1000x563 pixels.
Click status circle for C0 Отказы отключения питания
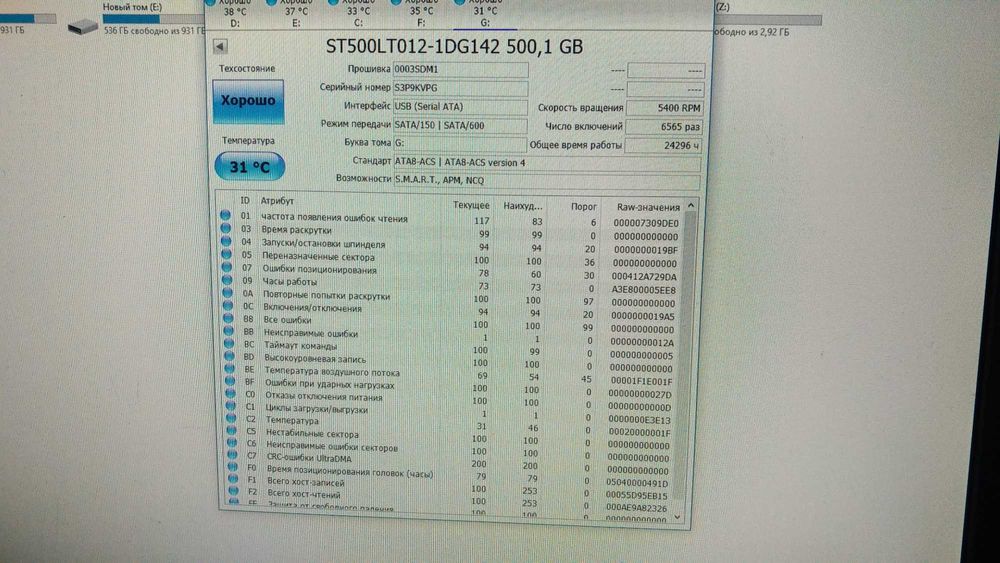point(230,393)
